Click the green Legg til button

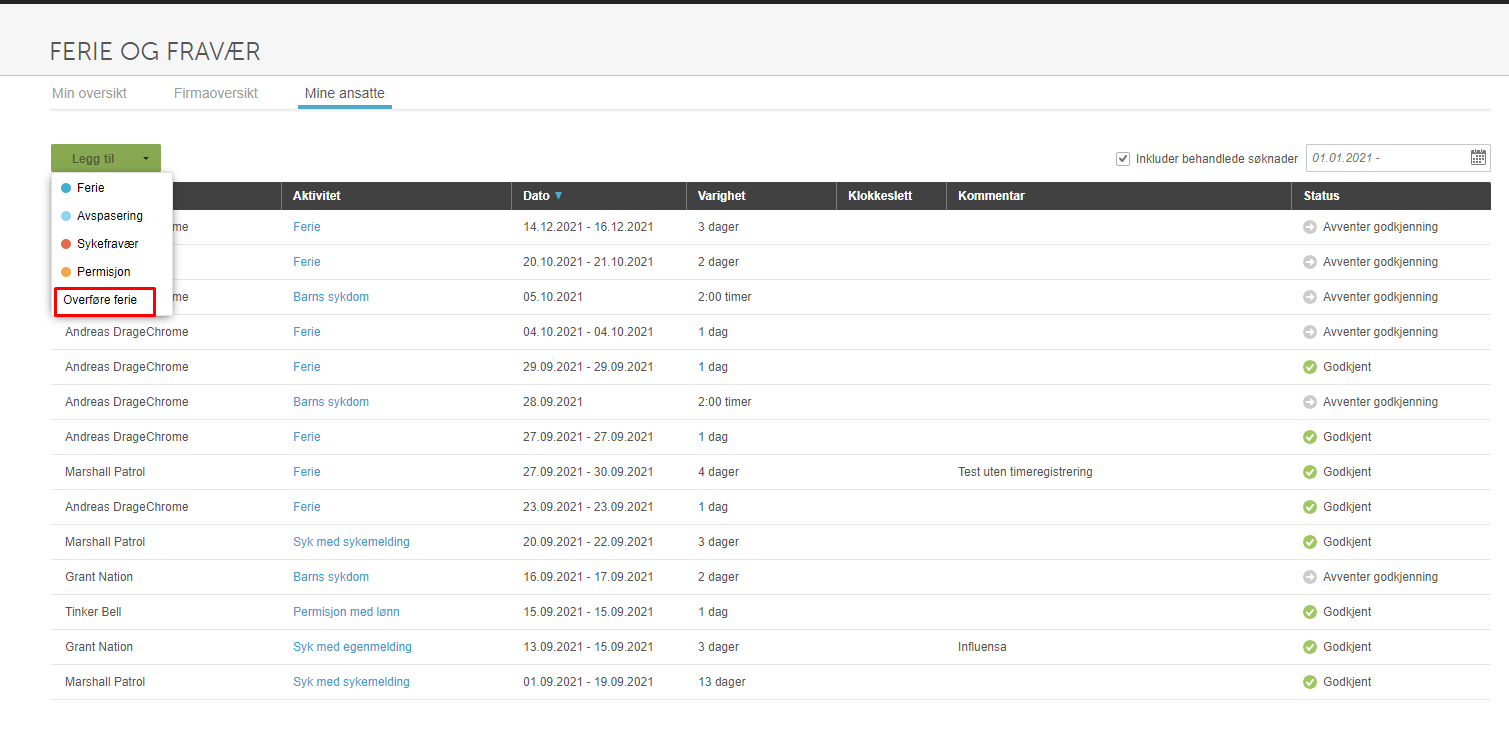click(93, 158)
